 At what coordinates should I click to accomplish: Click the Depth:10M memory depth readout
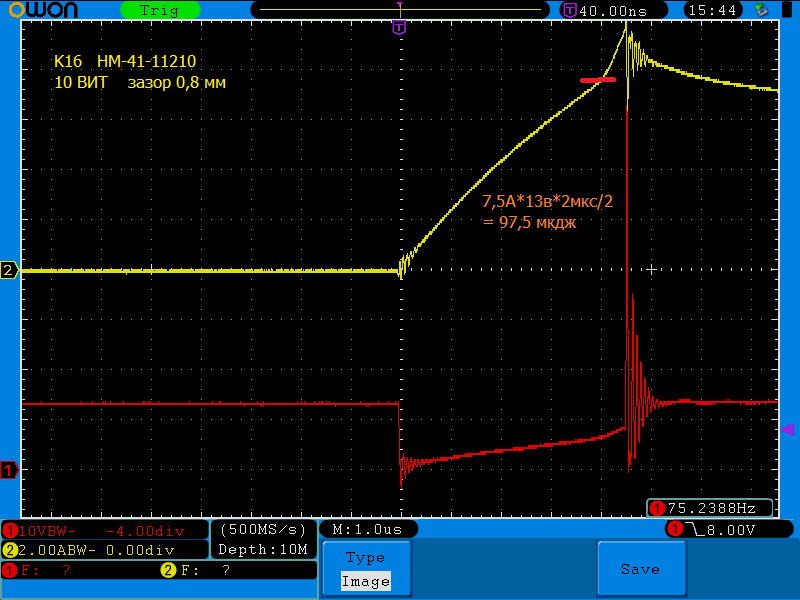tap(264, 549)
